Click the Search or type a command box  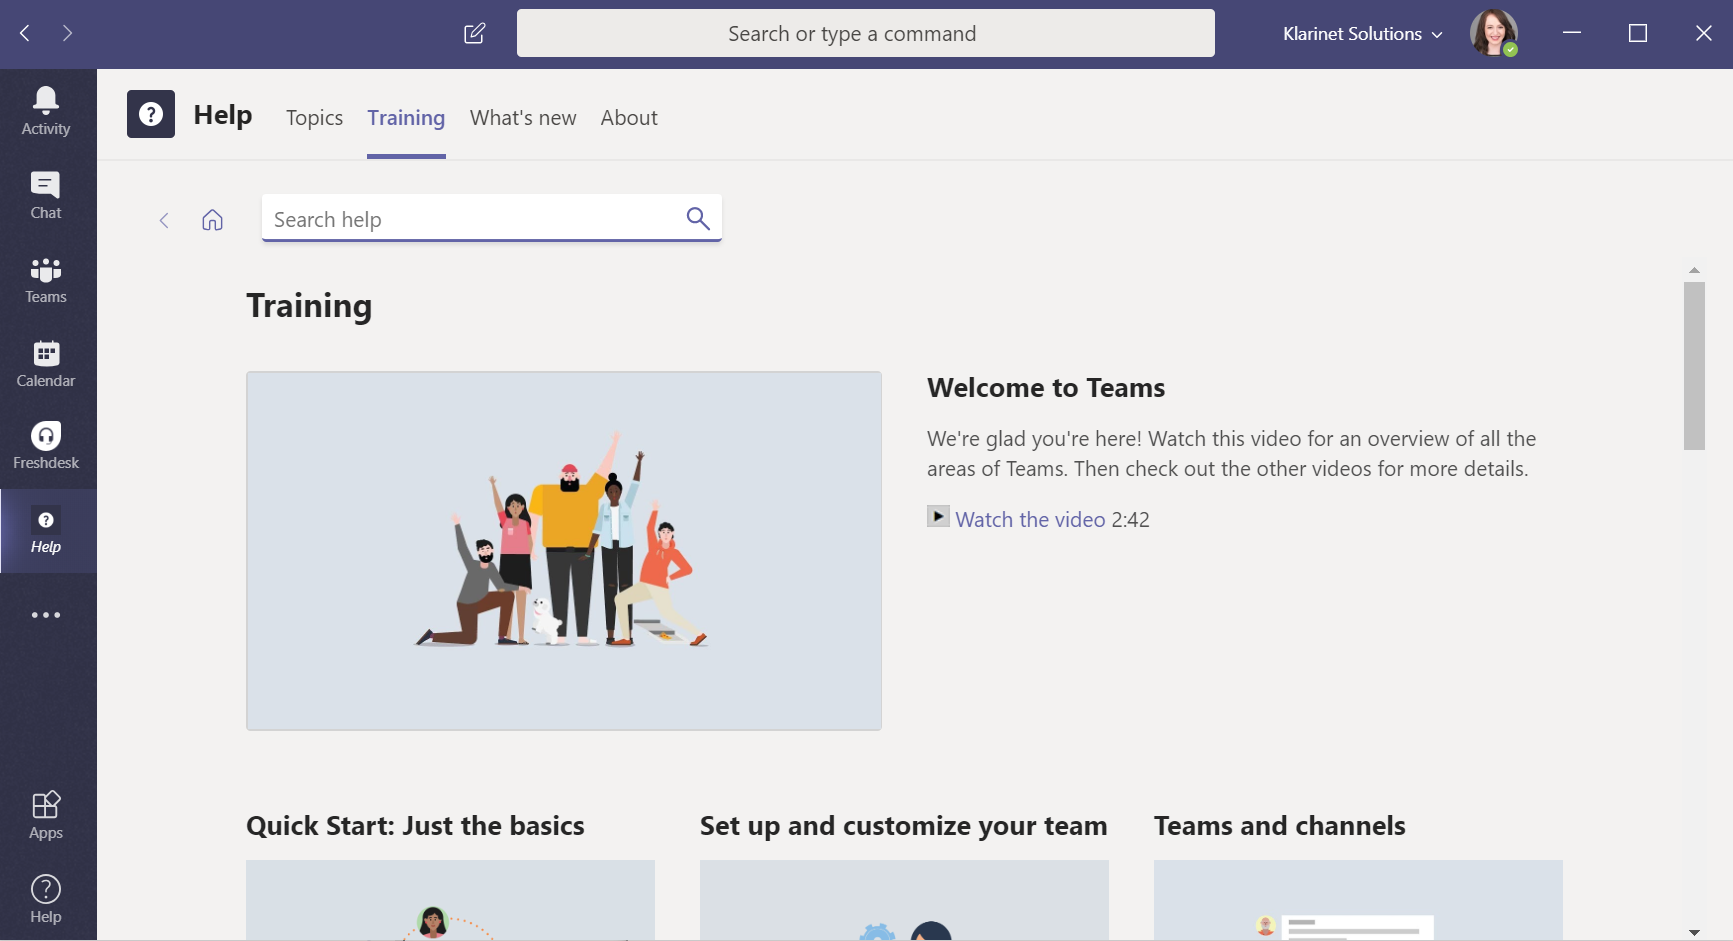[866, 33]
